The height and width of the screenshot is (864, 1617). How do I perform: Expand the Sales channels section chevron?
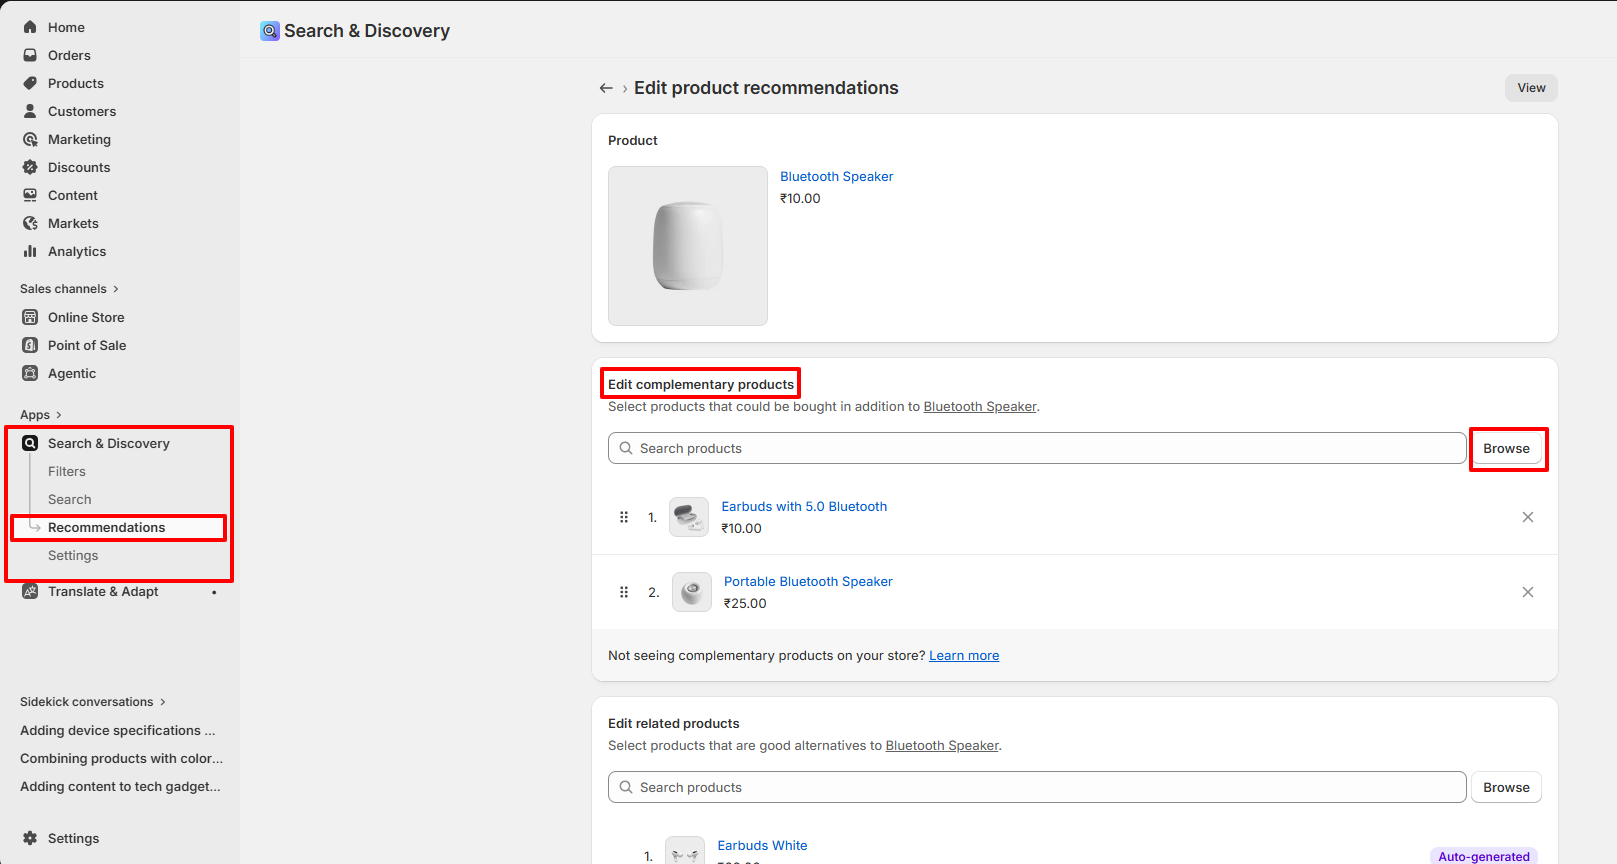tap(116, 289)
